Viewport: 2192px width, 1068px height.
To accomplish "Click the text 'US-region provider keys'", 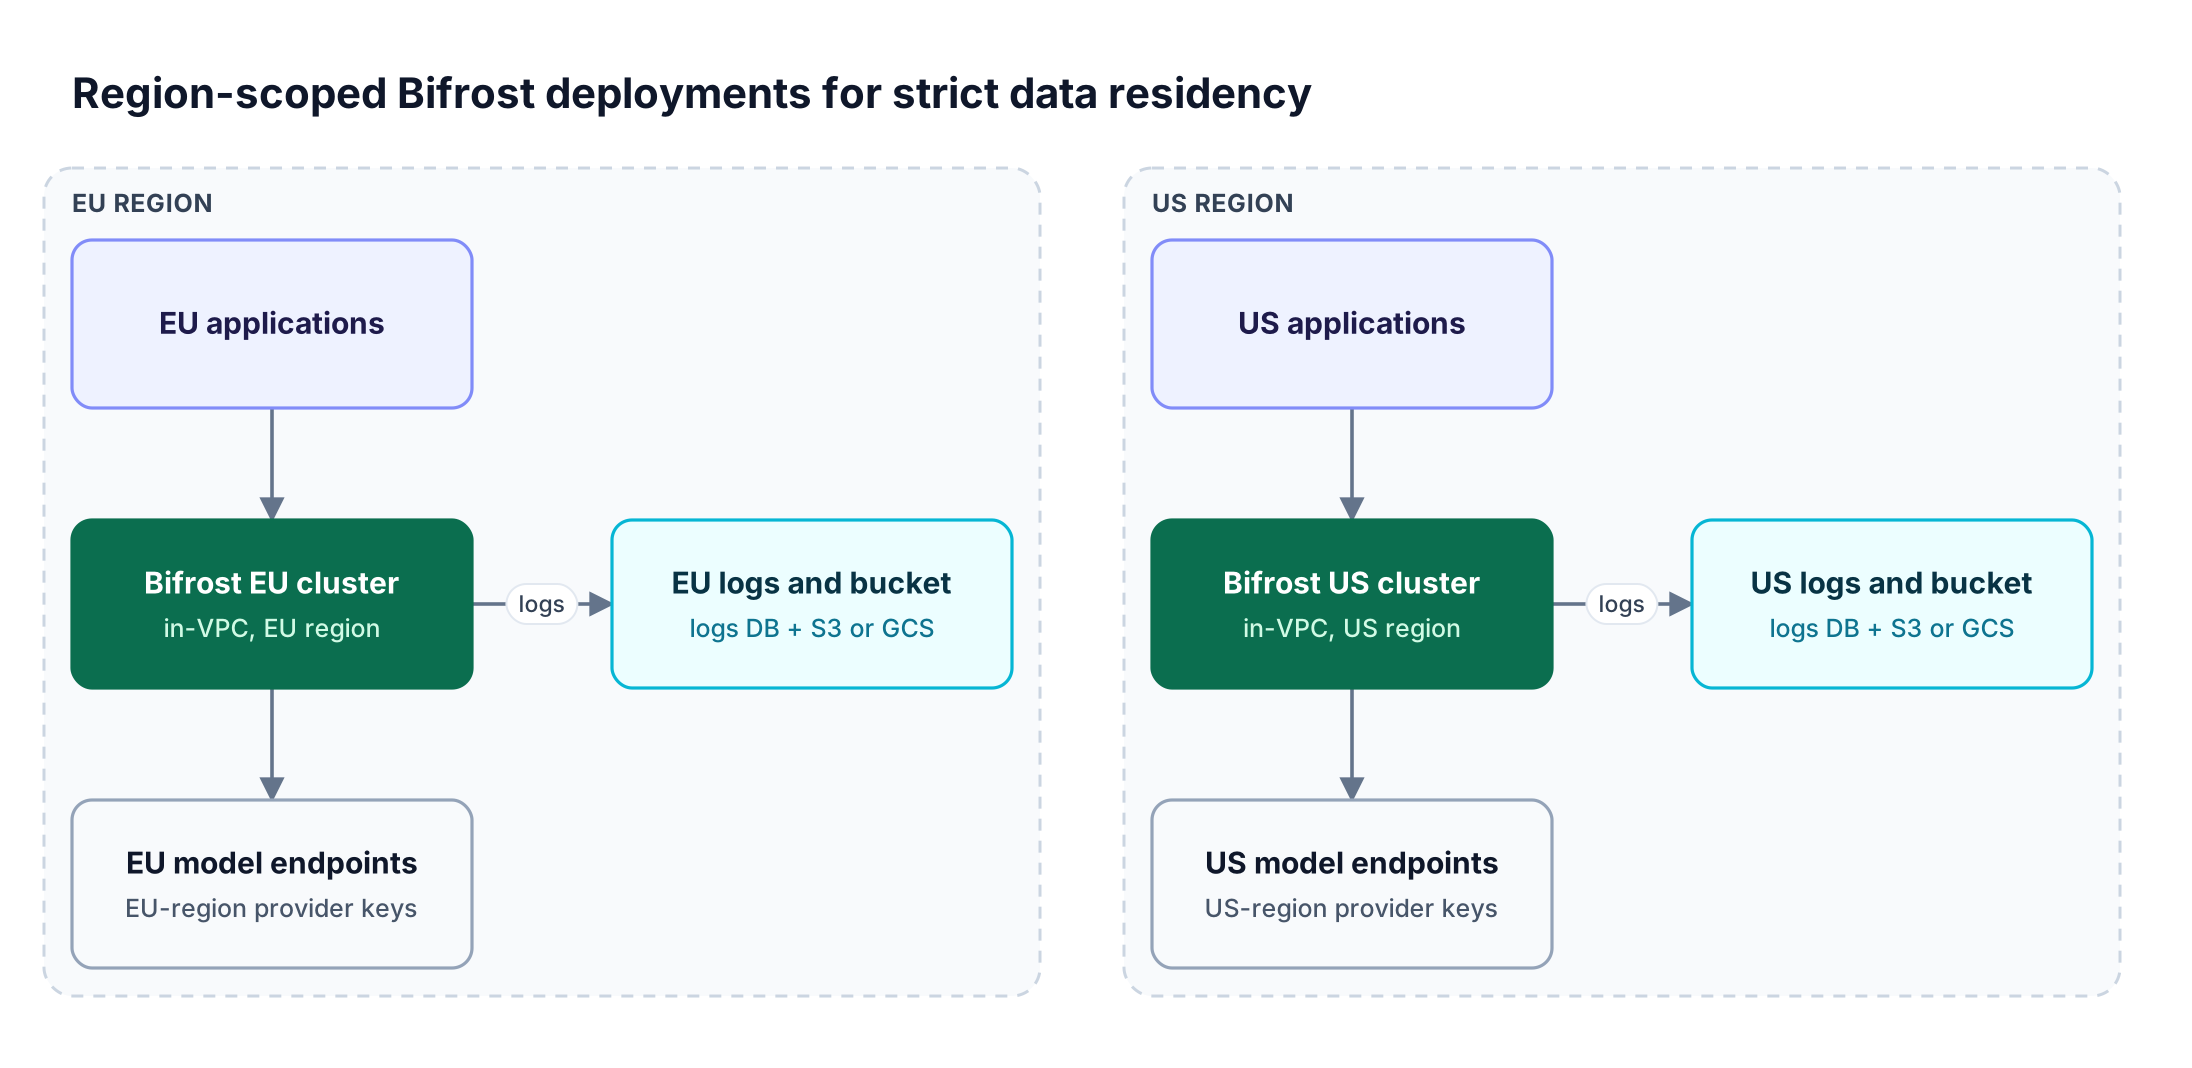I will click(1351, 909).
